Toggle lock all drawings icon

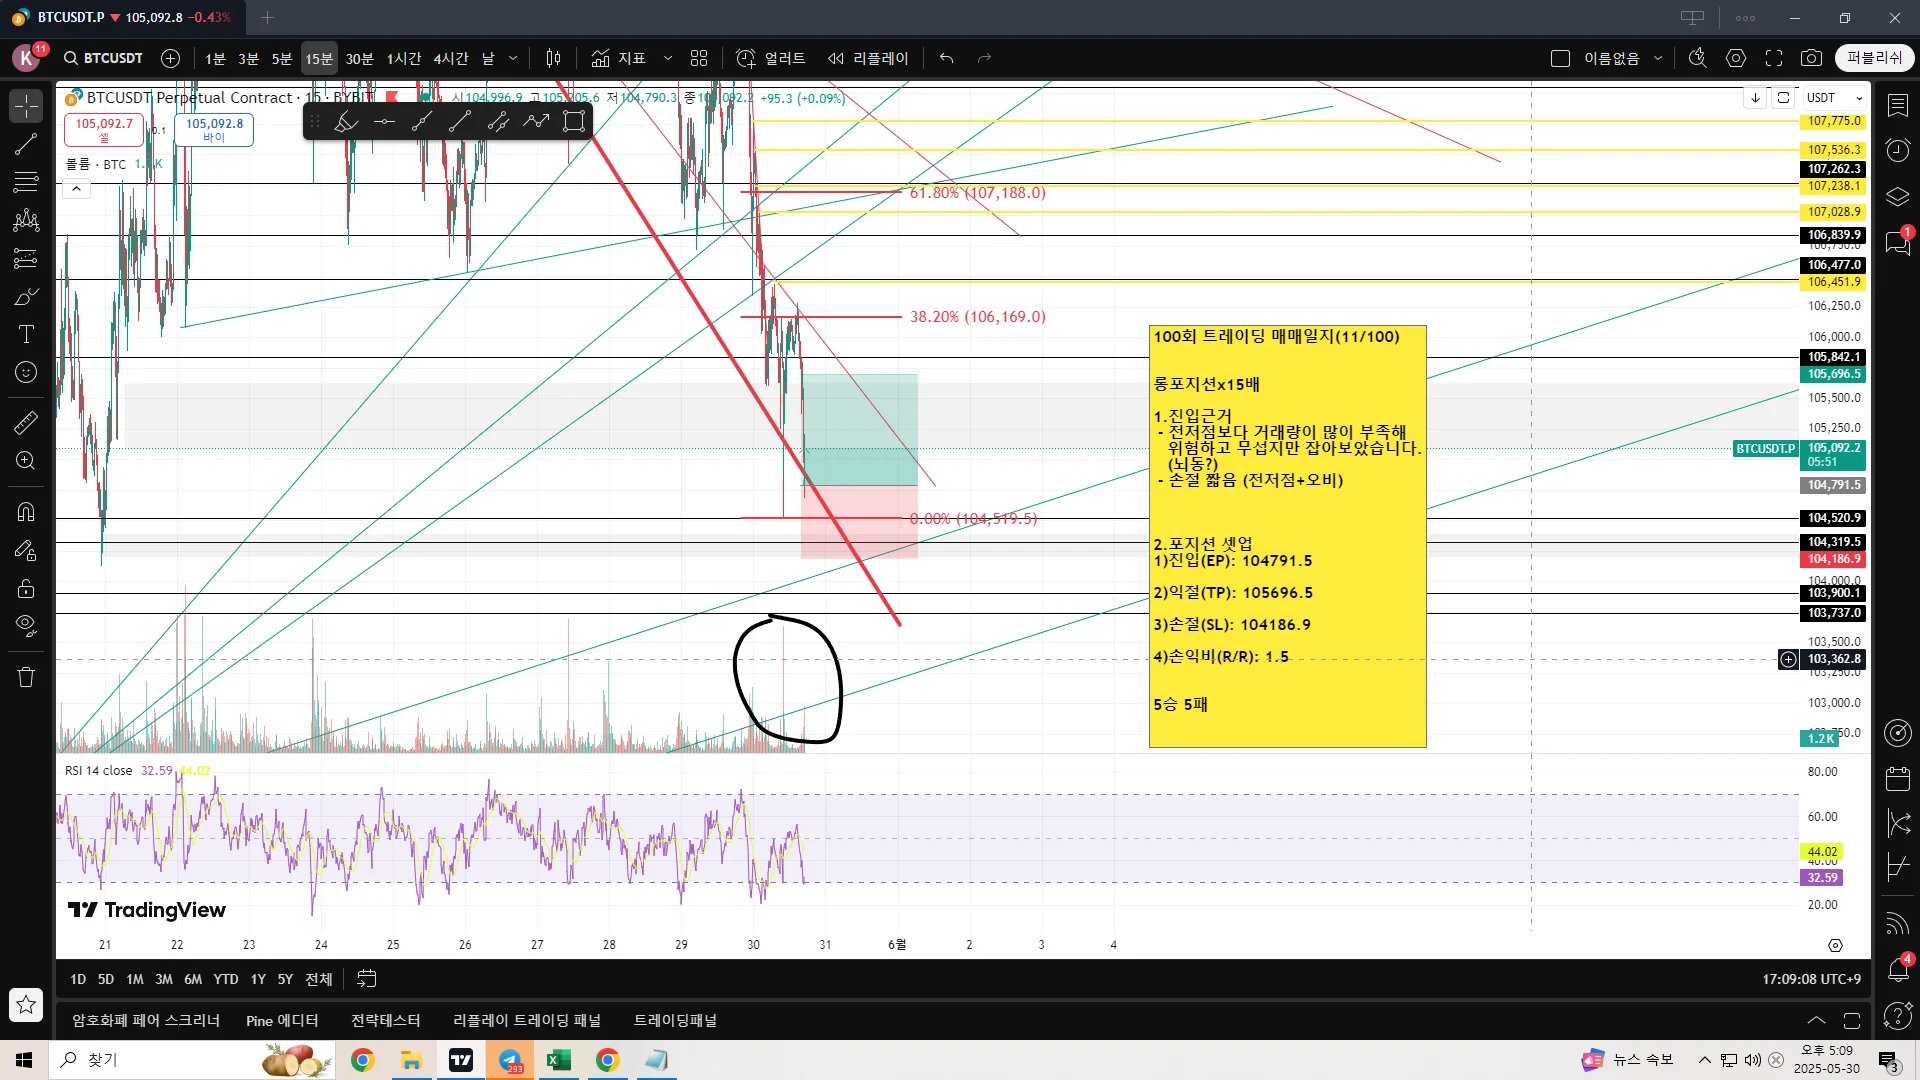(x=26, y=588)
